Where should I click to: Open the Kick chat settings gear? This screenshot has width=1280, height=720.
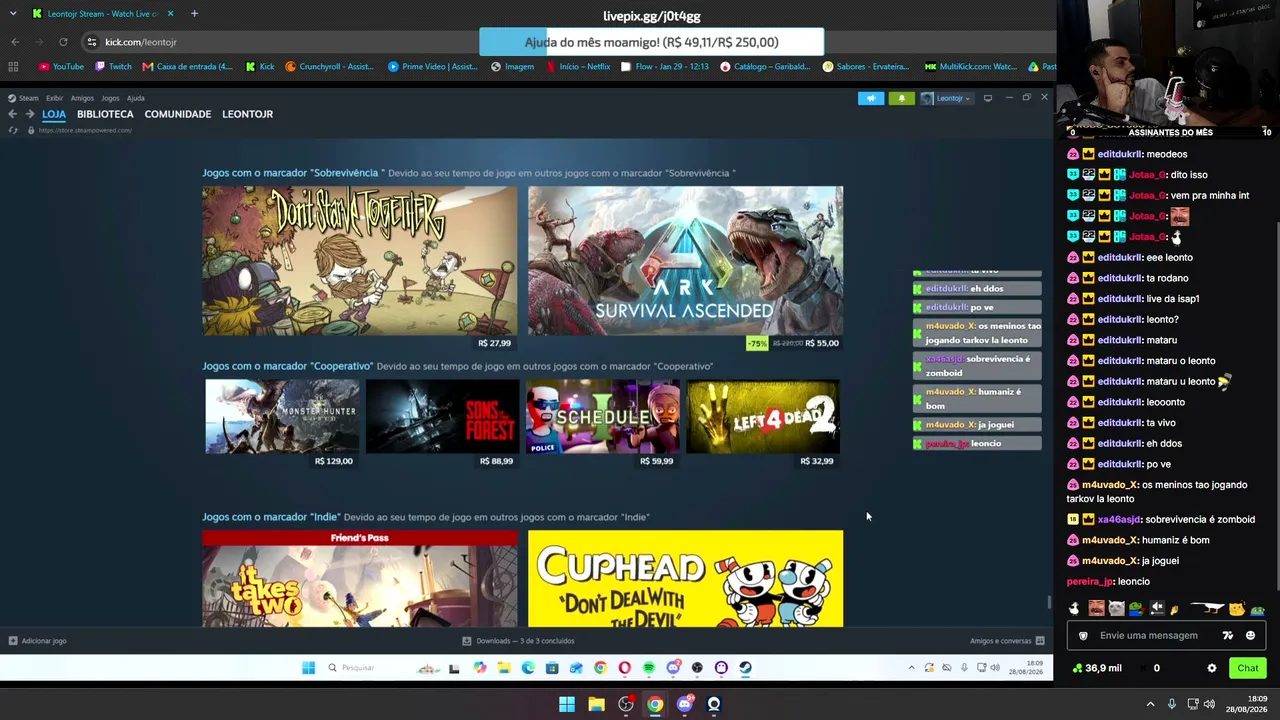coord(1212,668)
